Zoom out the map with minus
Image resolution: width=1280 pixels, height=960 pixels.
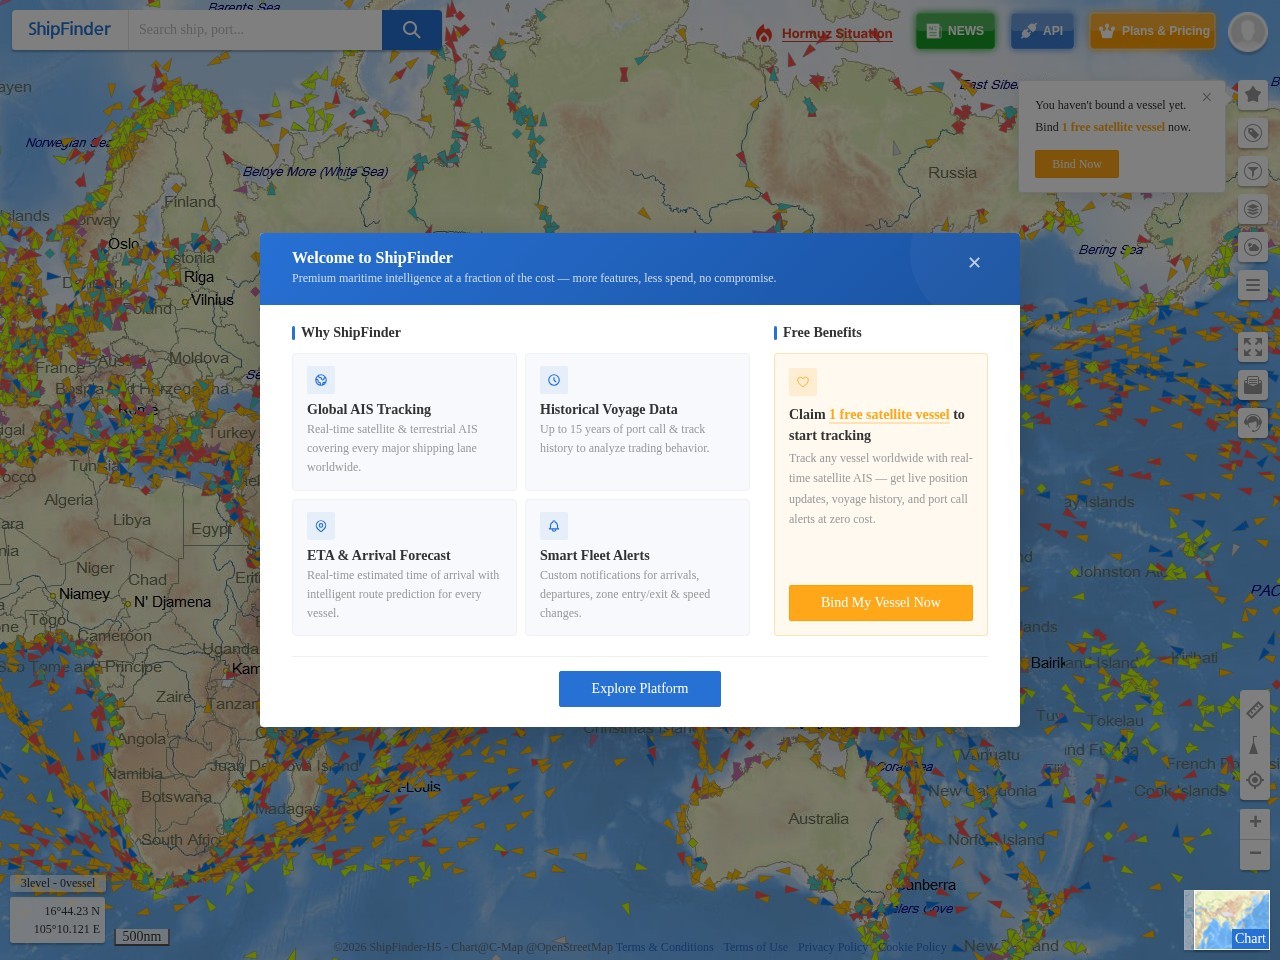pyautogui.click(x=1255, y=853)
